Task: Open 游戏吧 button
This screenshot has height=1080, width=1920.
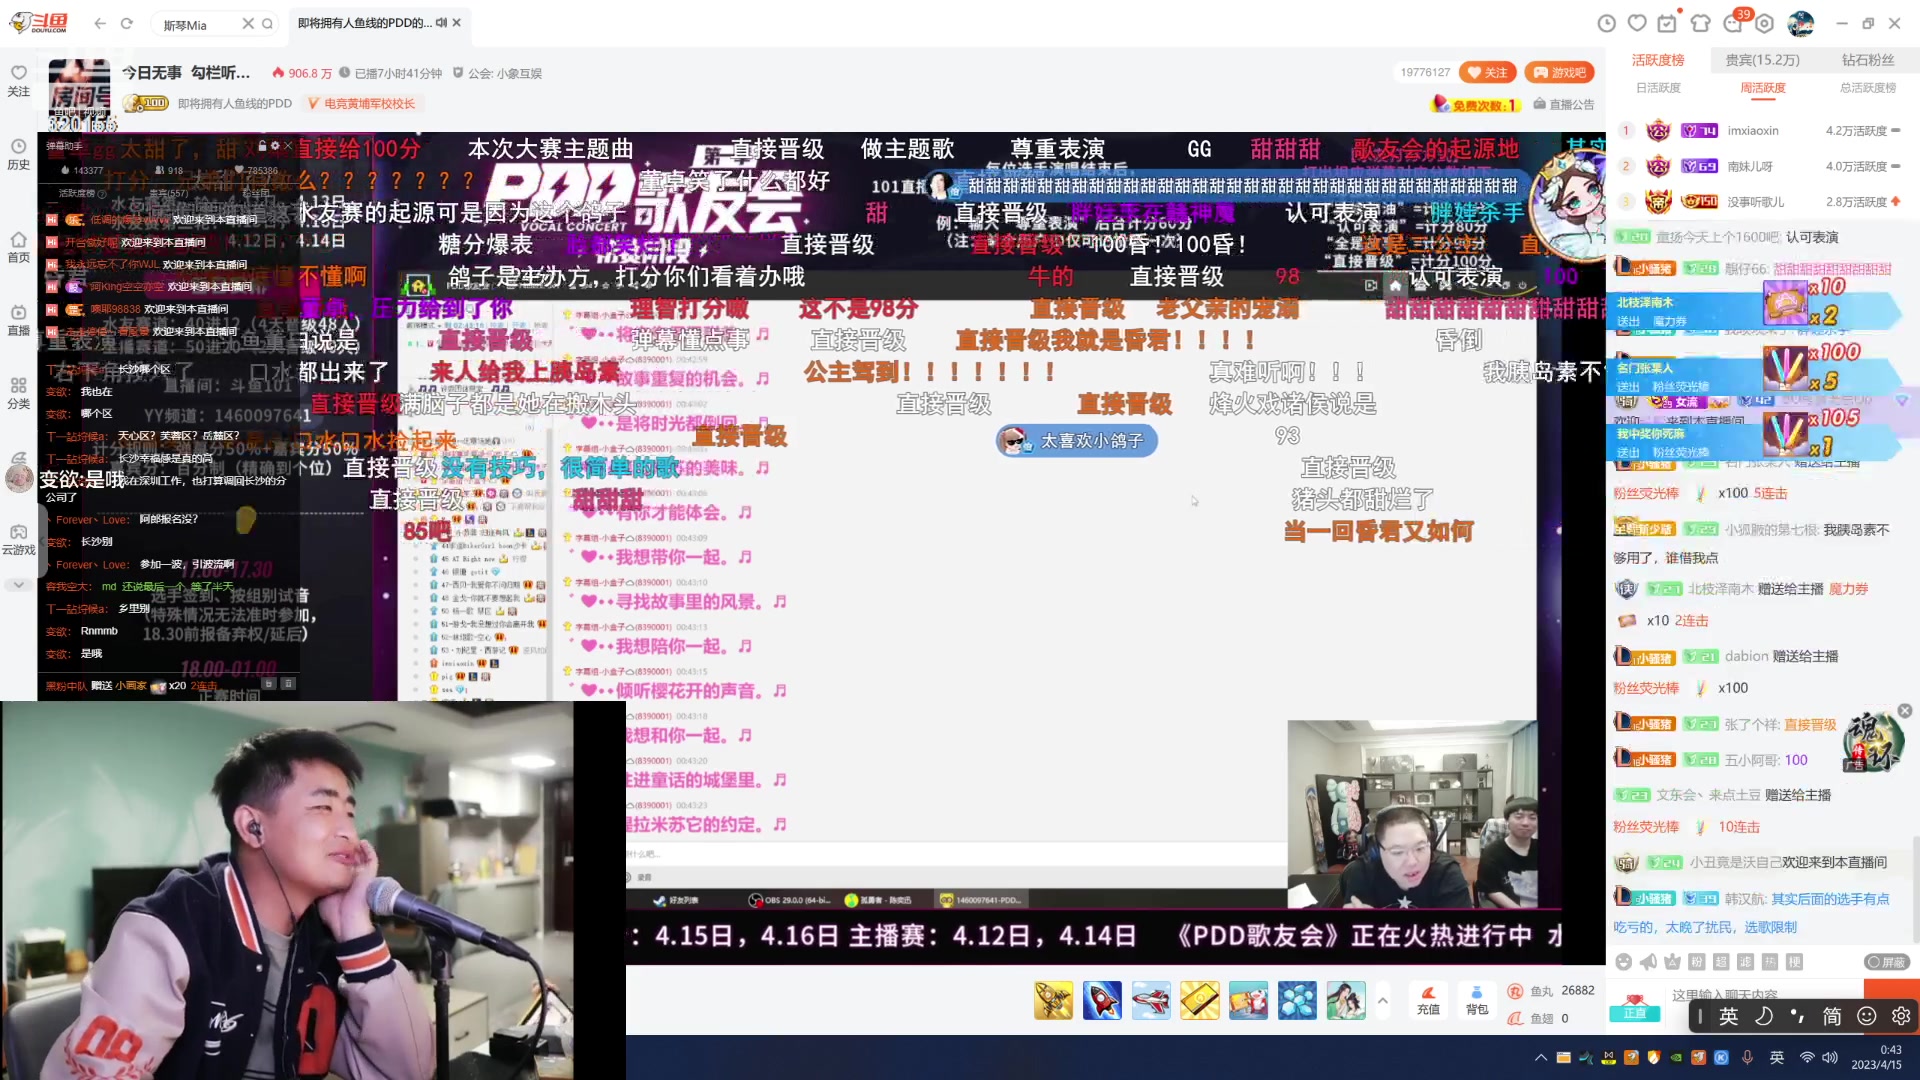Action: [x=1560, y=72]
